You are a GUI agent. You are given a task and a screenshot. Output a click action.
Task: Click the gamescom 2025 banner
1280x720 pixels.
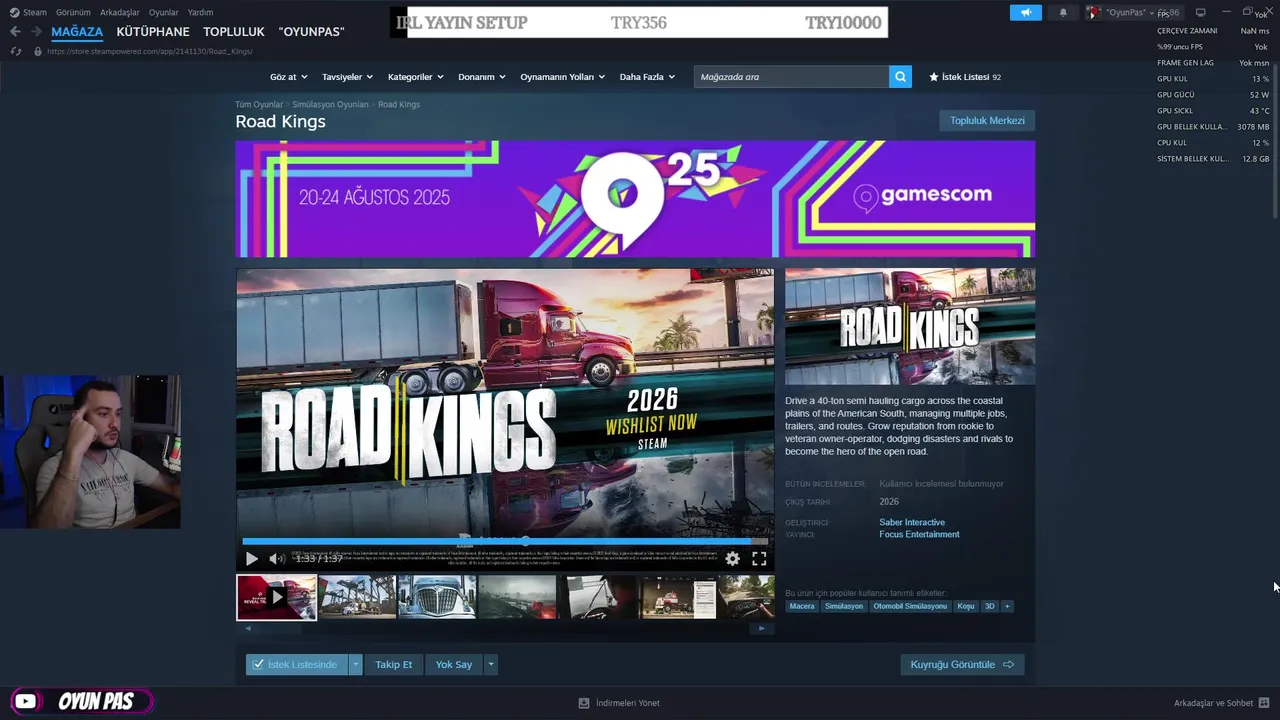[x=635, y=199]
